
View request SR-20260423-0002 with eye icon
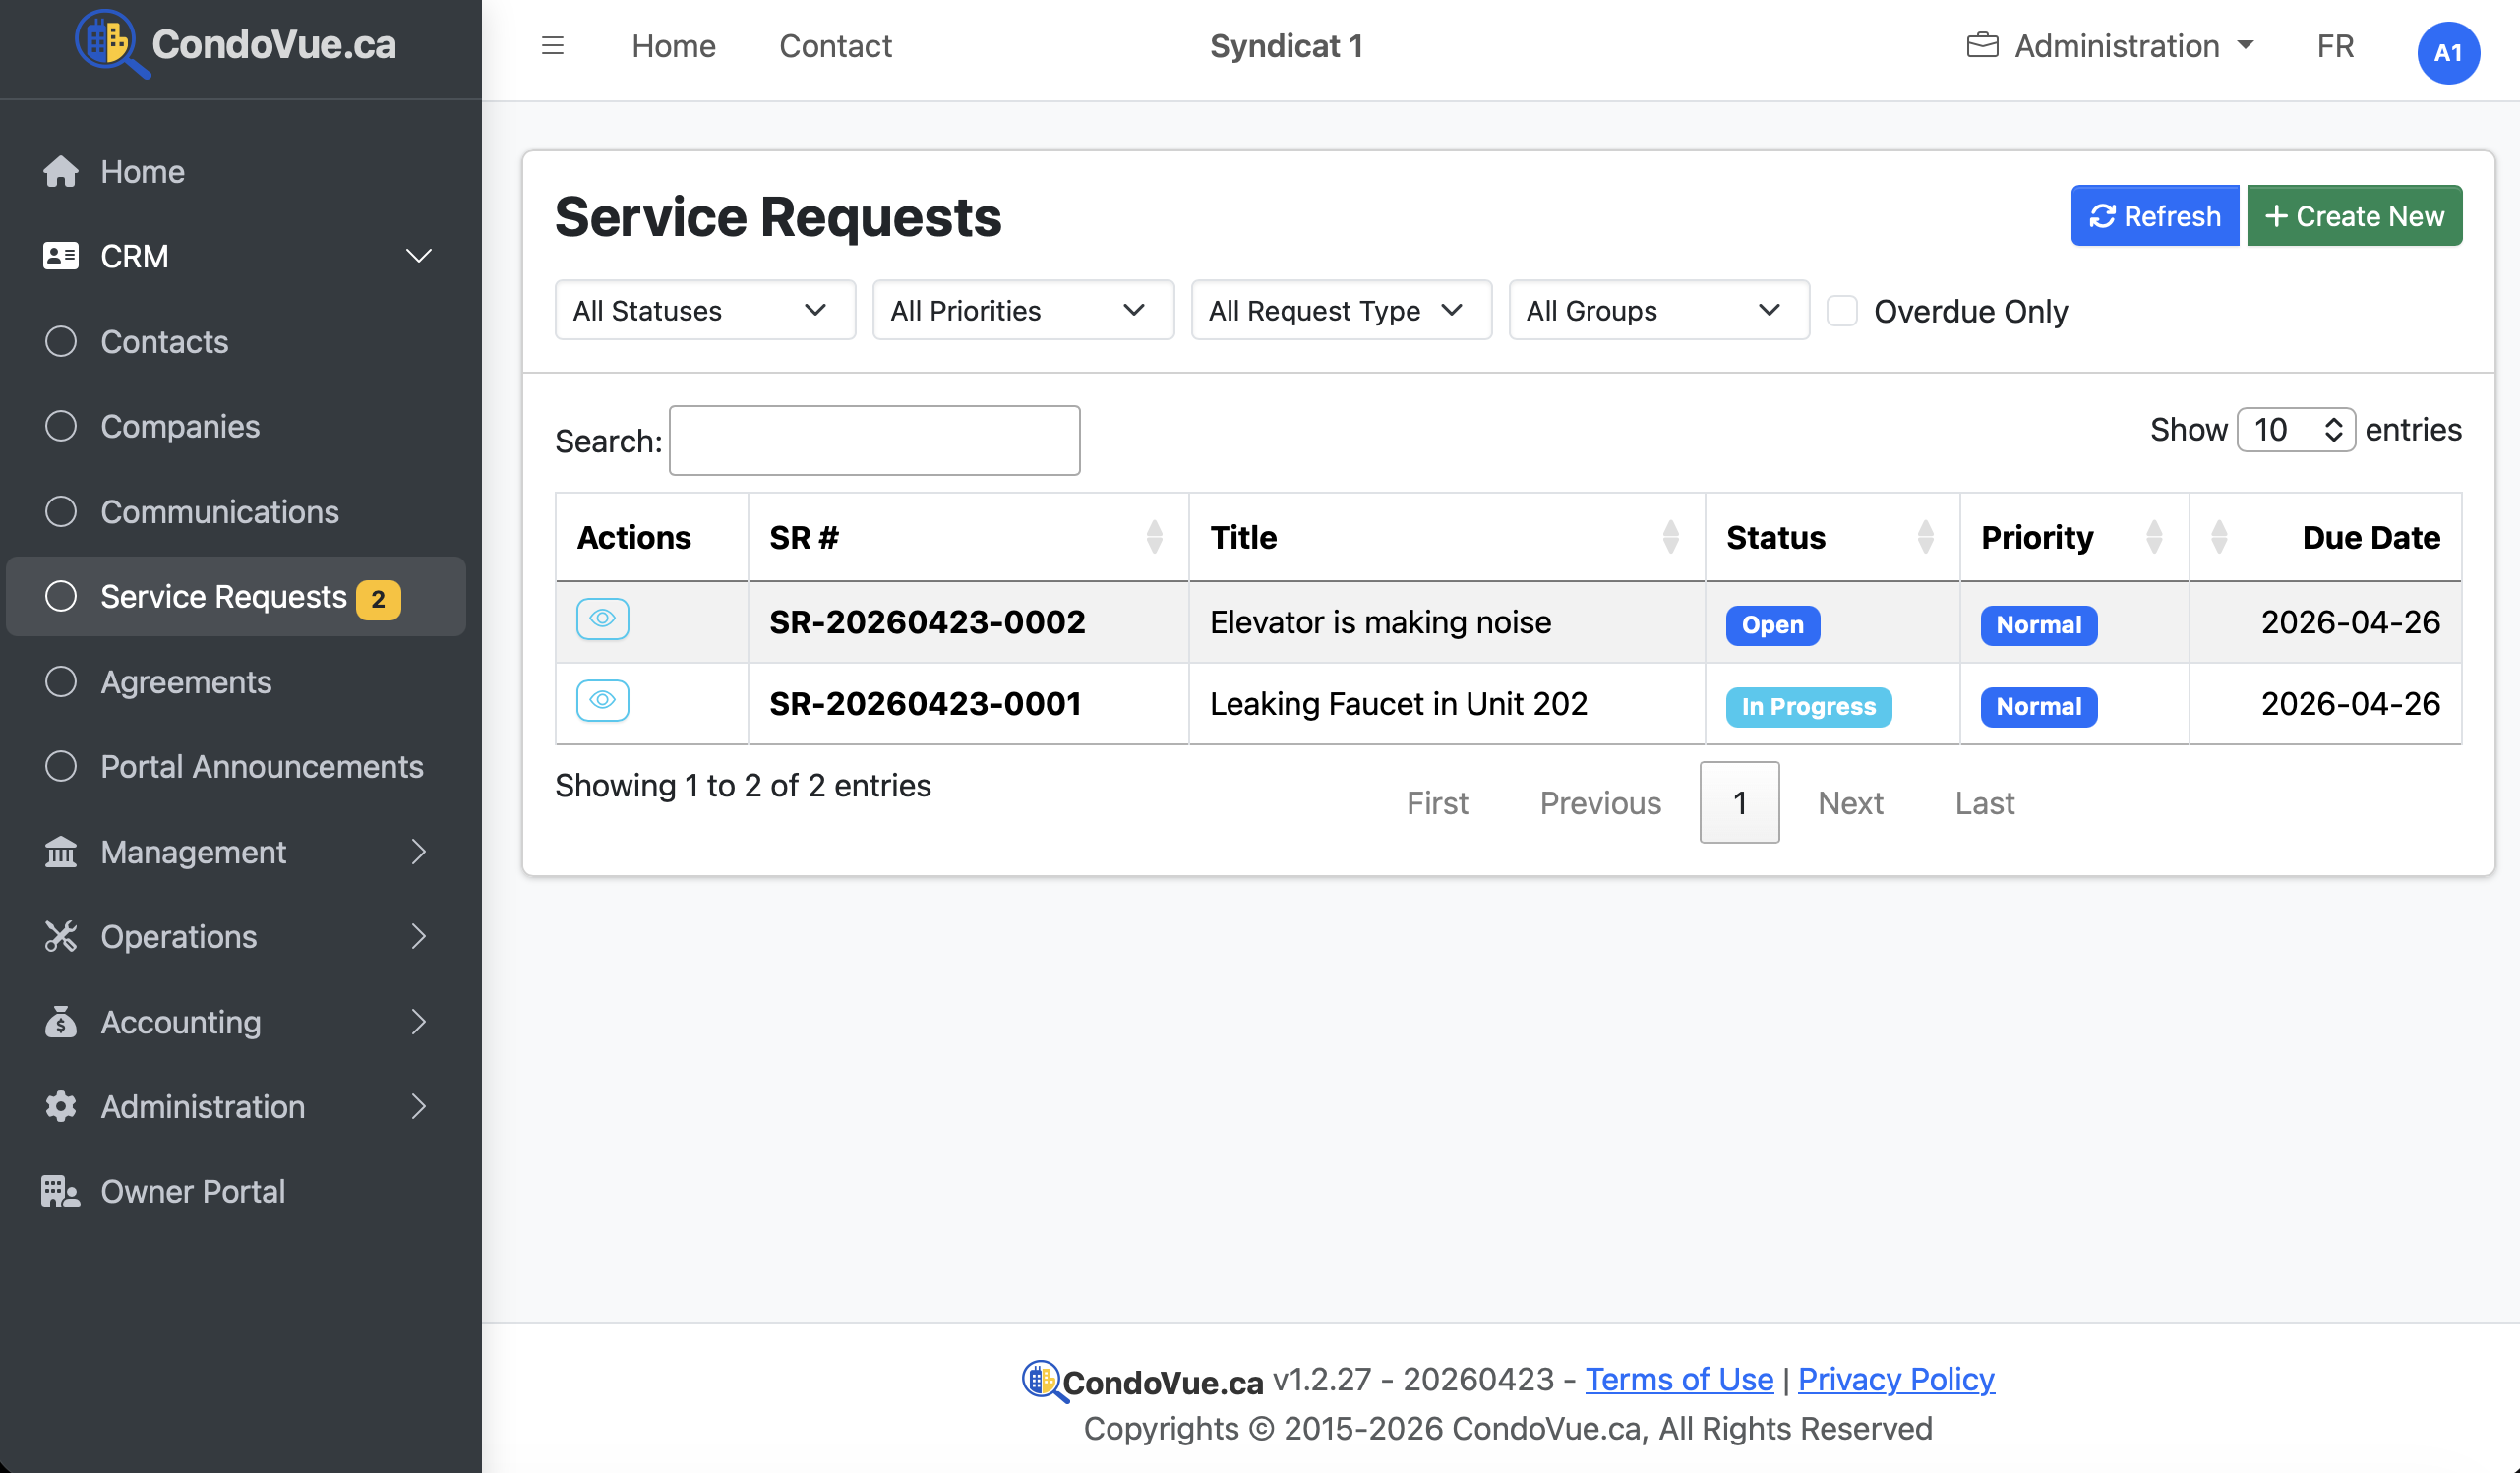tap(602, 619)
